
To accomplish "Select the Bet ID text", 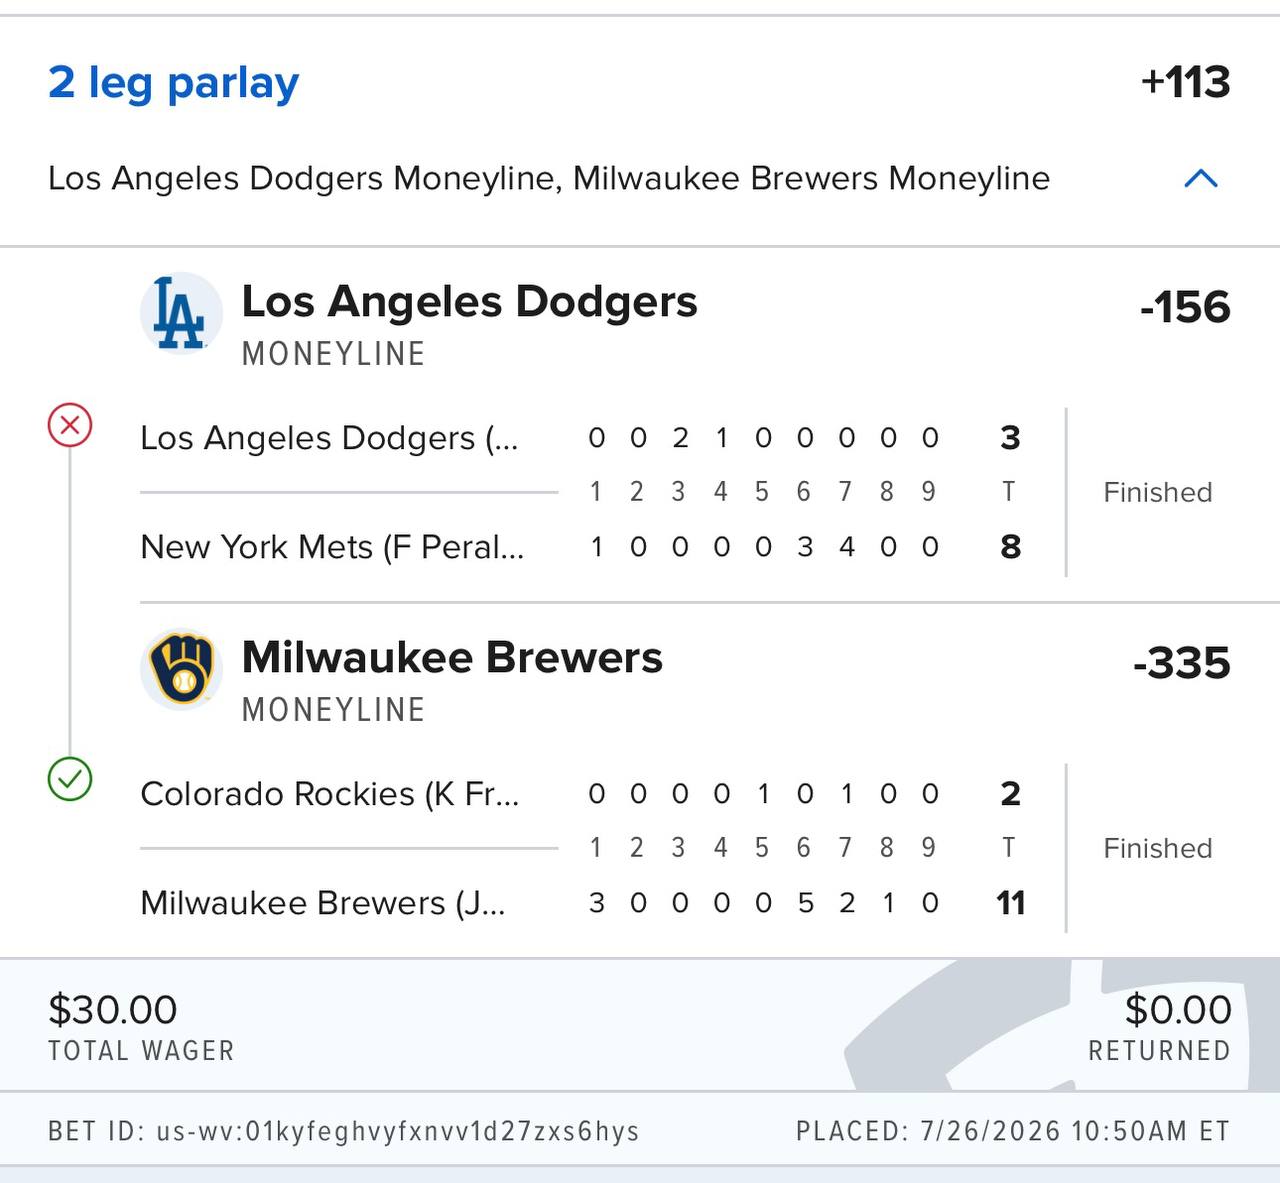I will click(343, 1131).
